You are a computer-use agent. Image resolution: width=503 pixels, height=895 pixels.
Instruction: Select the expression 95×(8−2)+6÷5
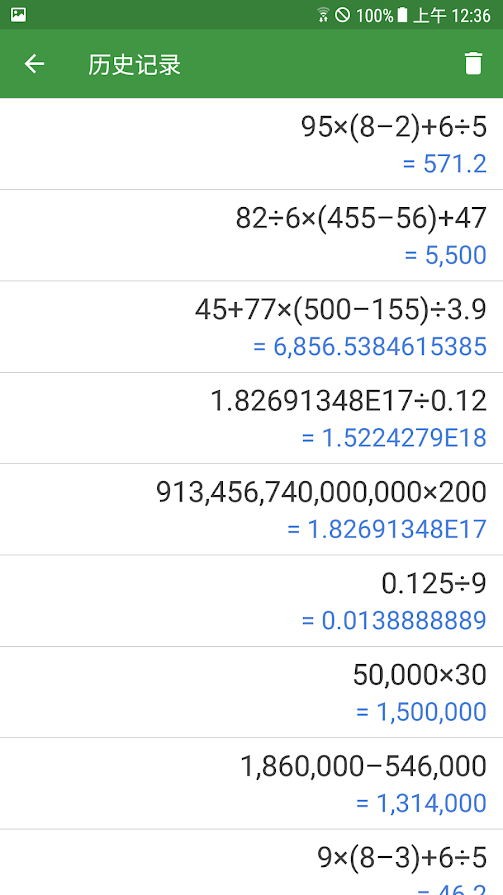[394, 127]
